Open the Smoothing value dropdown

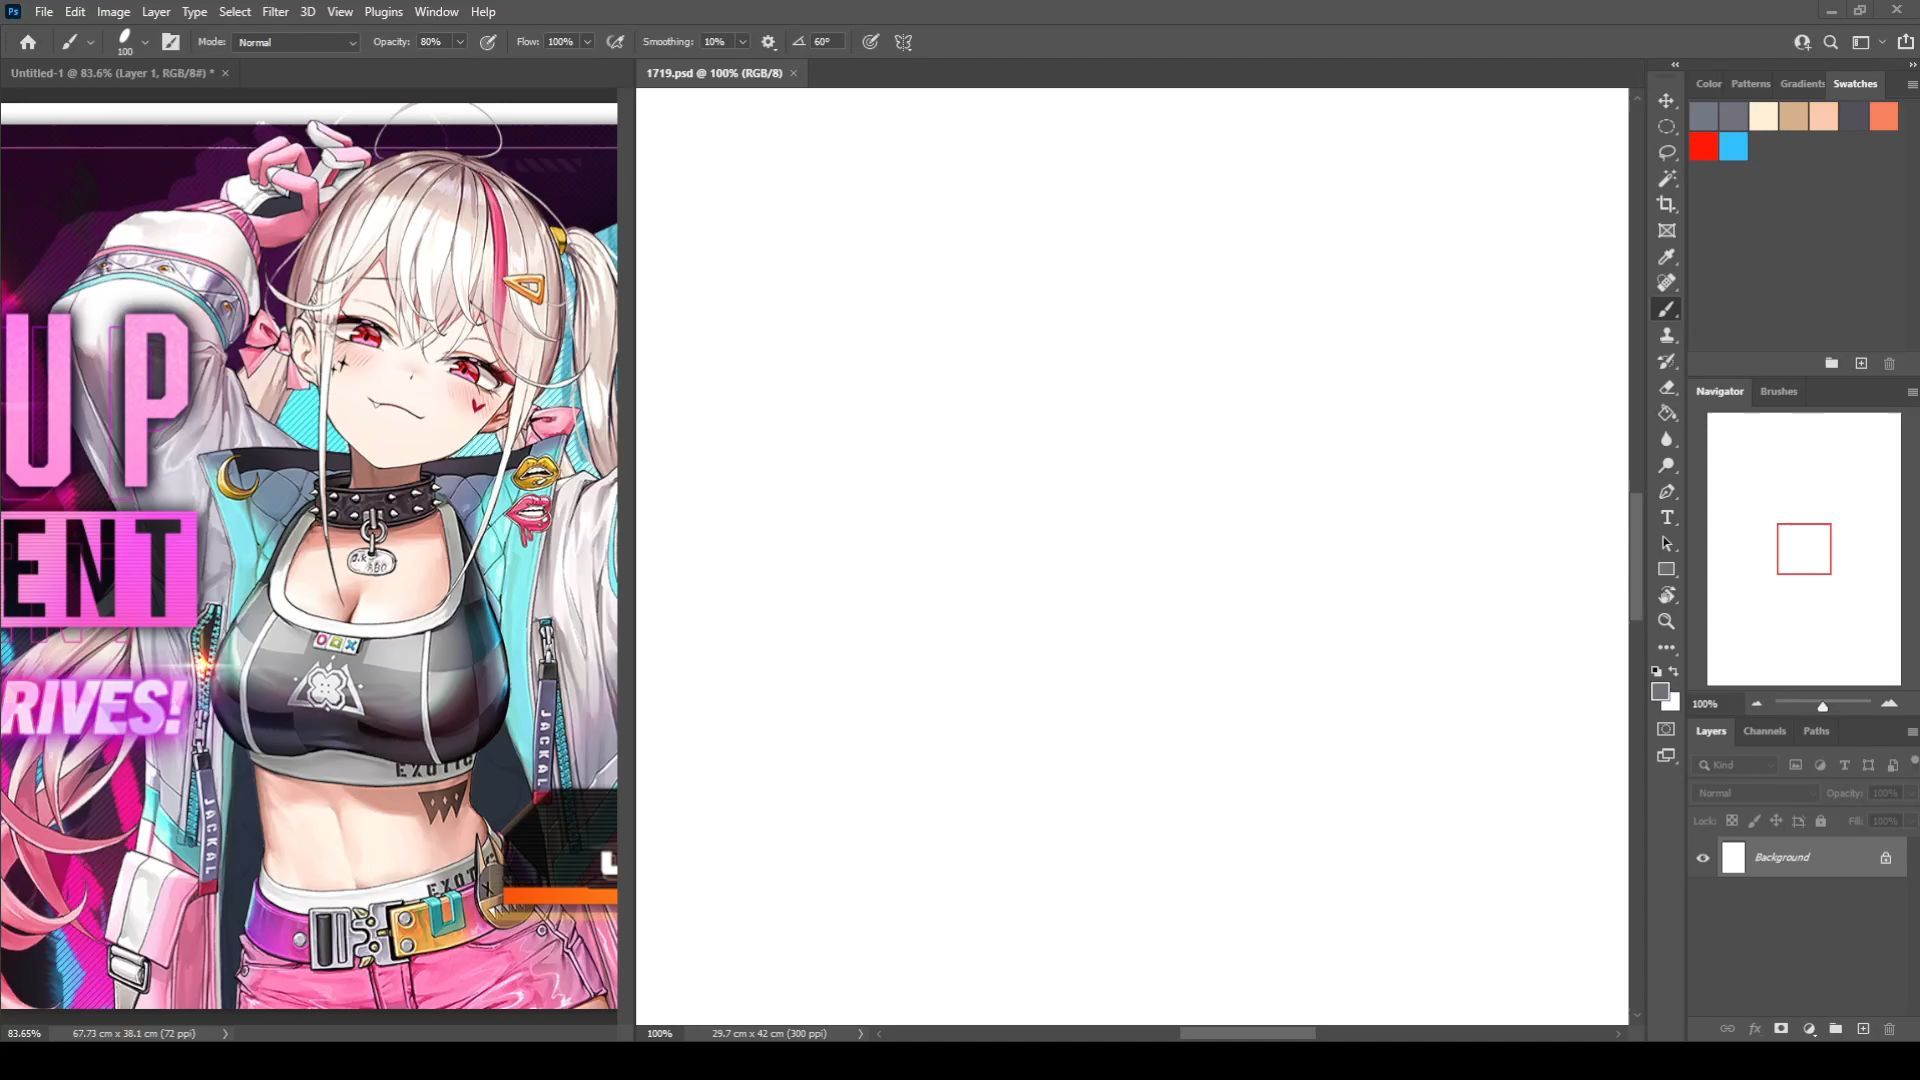[x=742, y=42]
